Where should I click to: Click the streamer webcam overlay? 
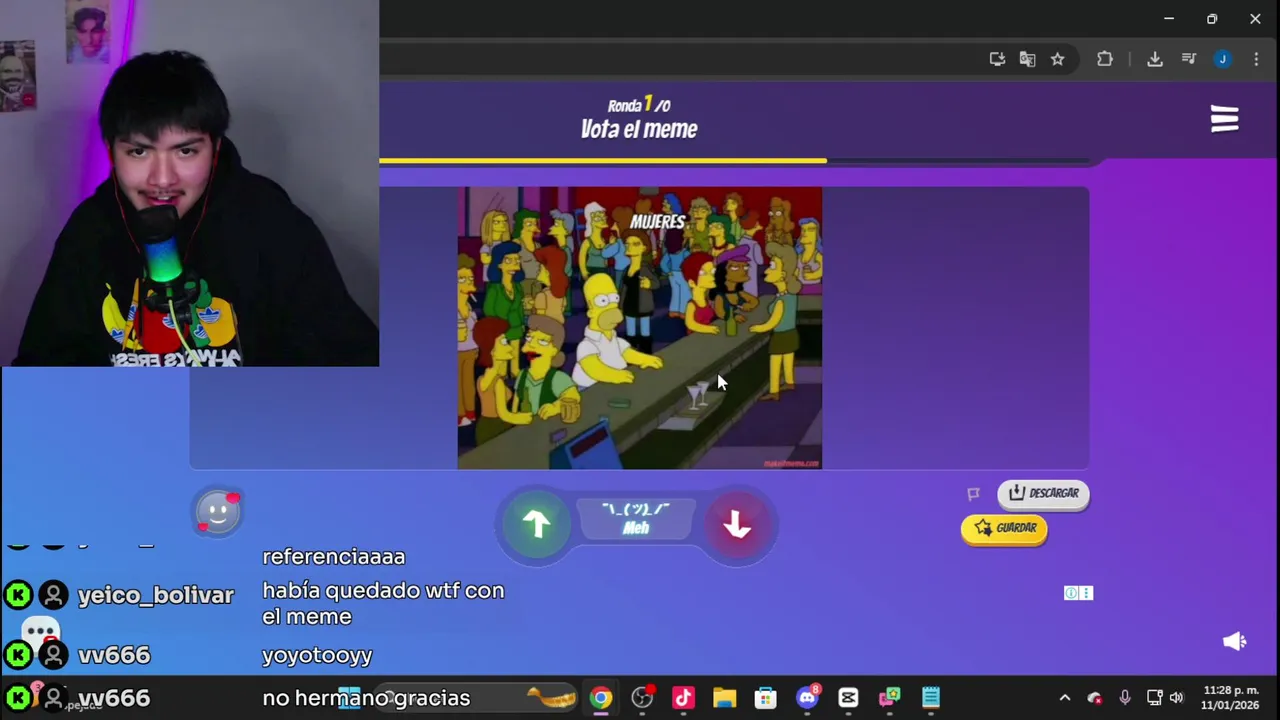pos(190,184)
